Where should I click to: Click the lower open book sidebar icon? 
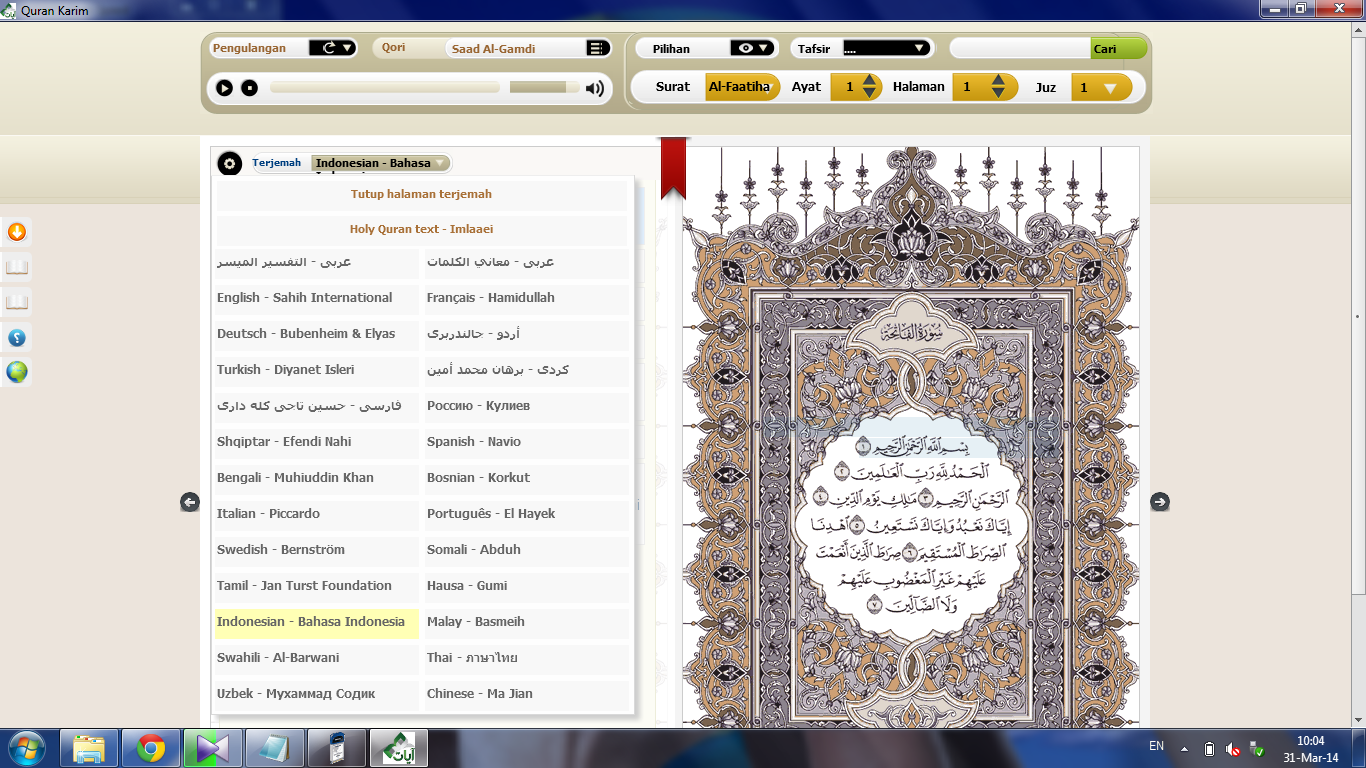click(17, 302)
